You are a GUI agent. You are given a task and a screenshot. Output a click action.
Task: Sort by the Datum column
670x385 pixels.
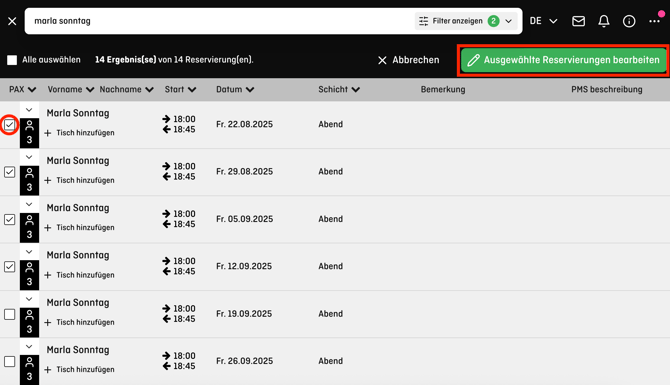pyautogui.click(x=235, y=89)
